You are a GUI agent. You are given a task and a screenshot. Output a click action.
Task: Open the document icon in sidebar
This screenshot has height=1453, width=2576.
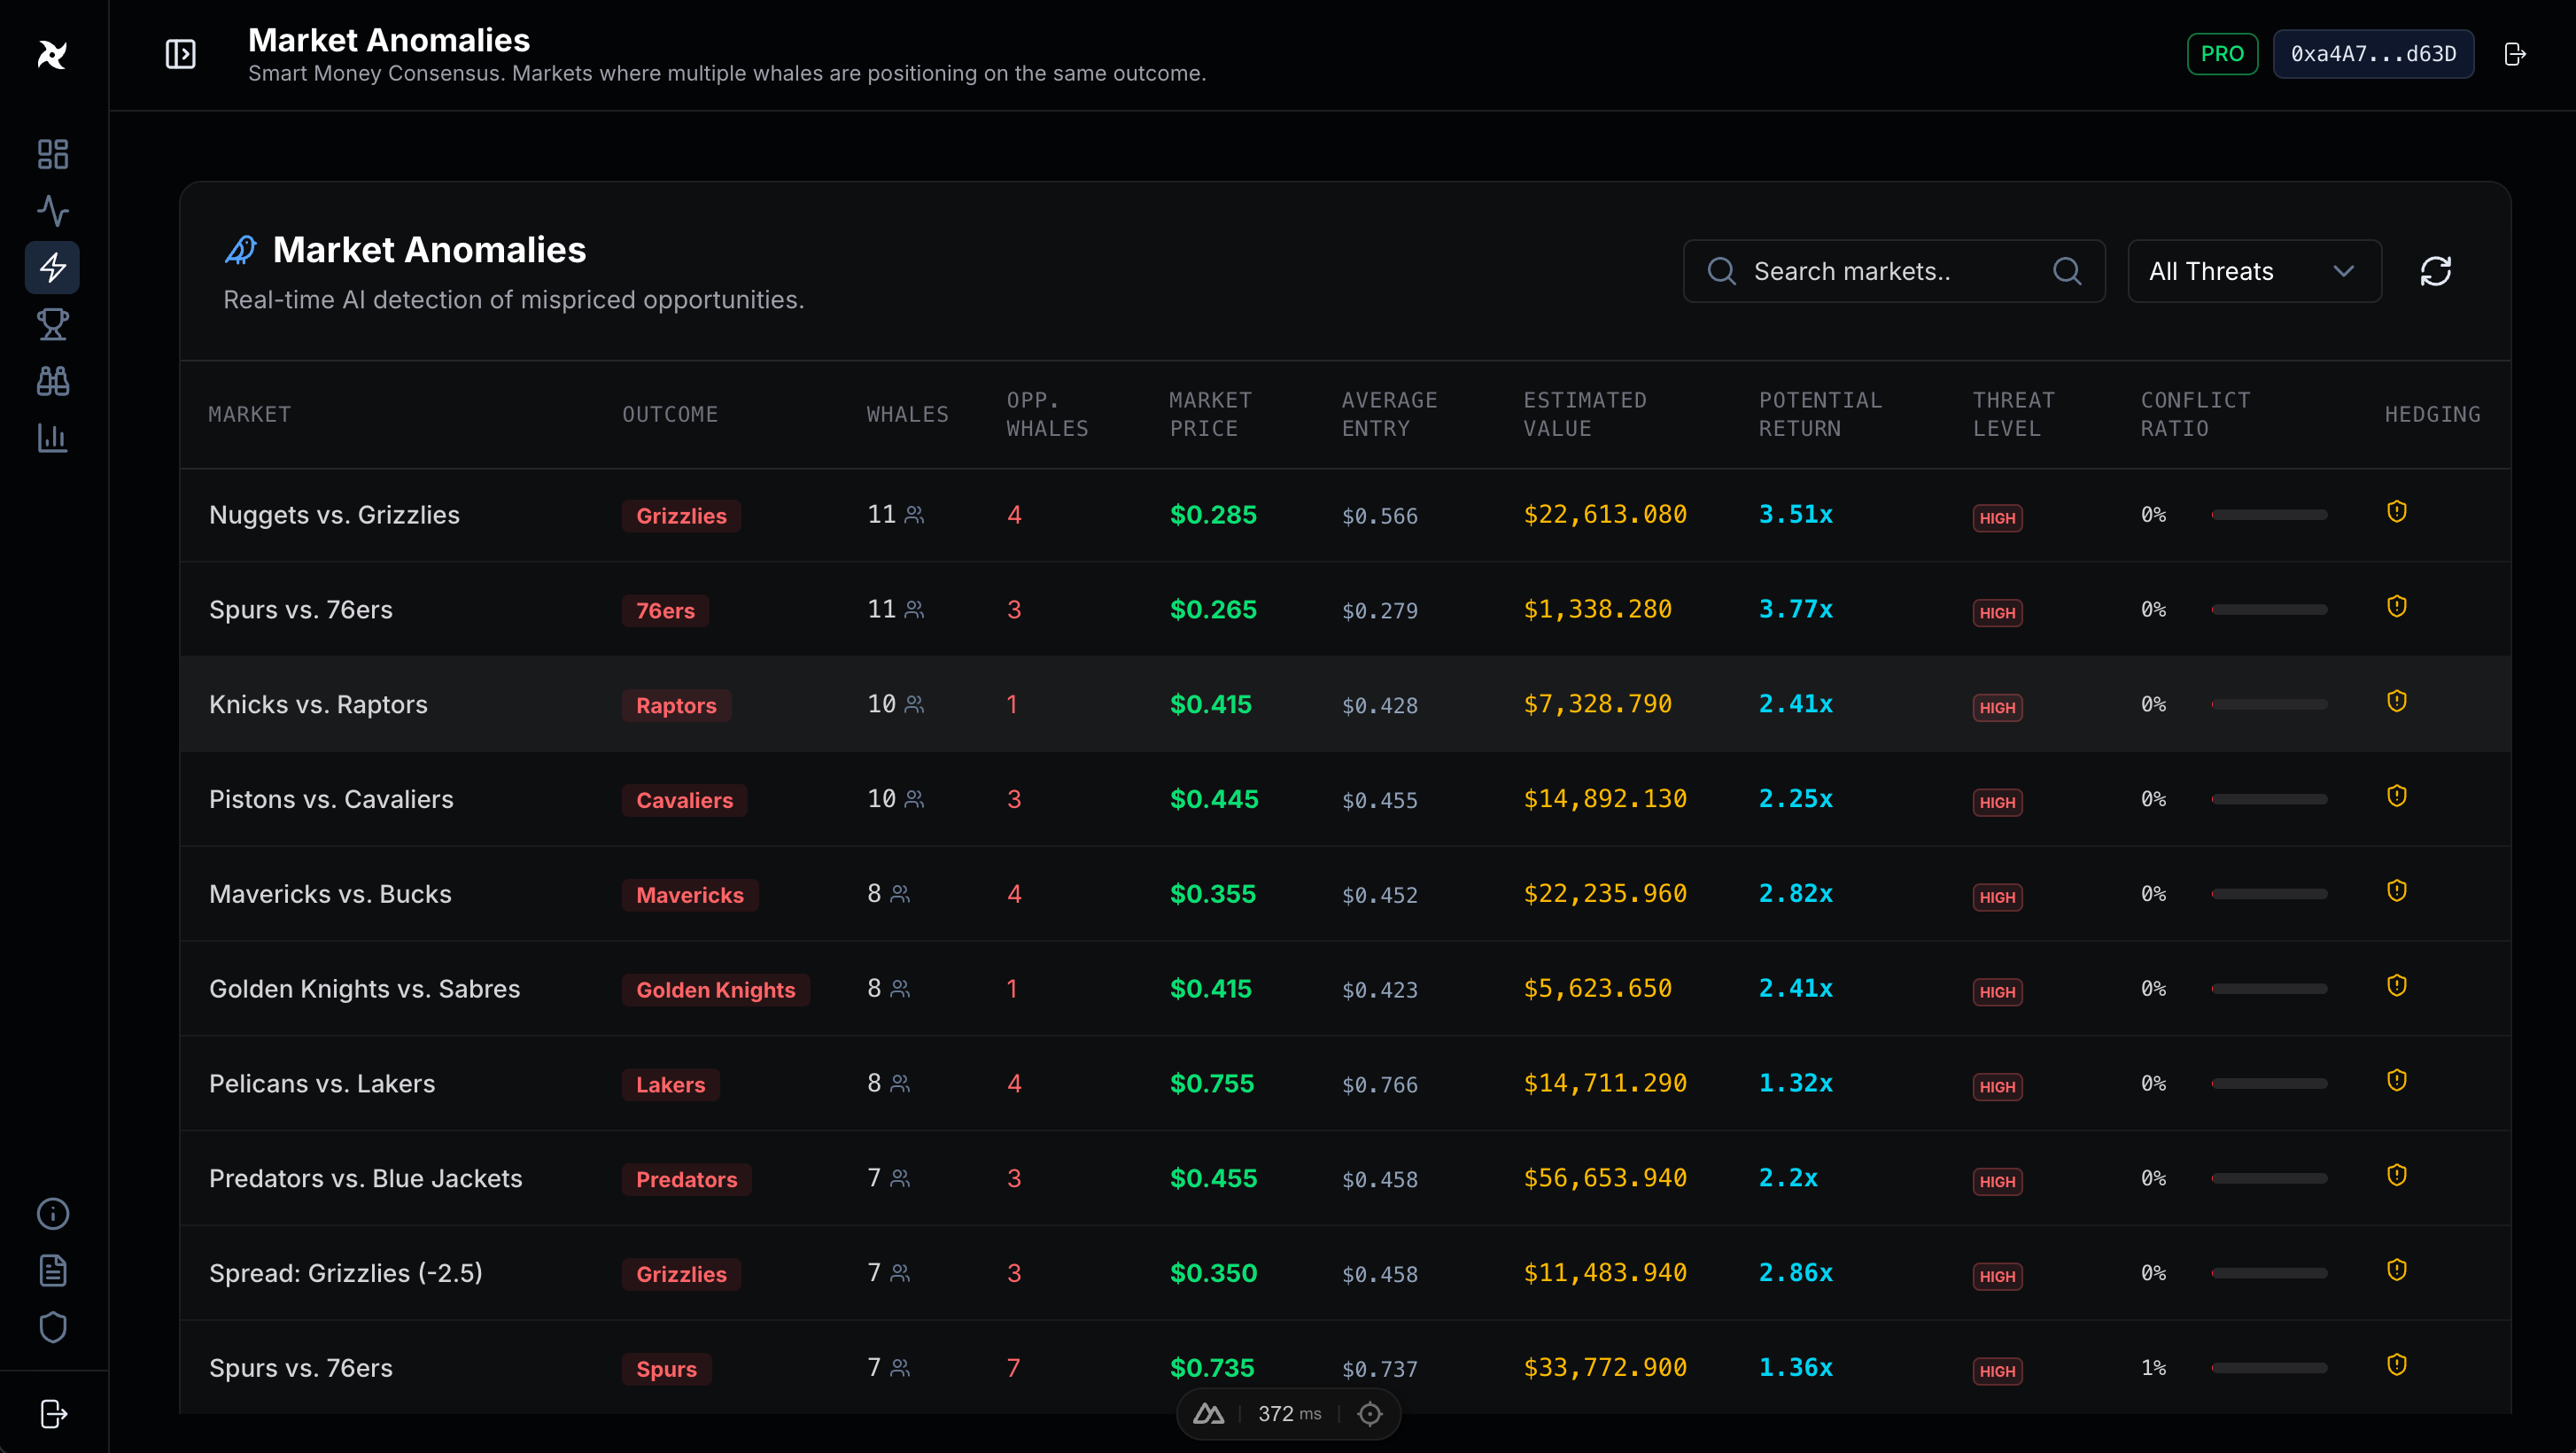tap(53, 1271)
